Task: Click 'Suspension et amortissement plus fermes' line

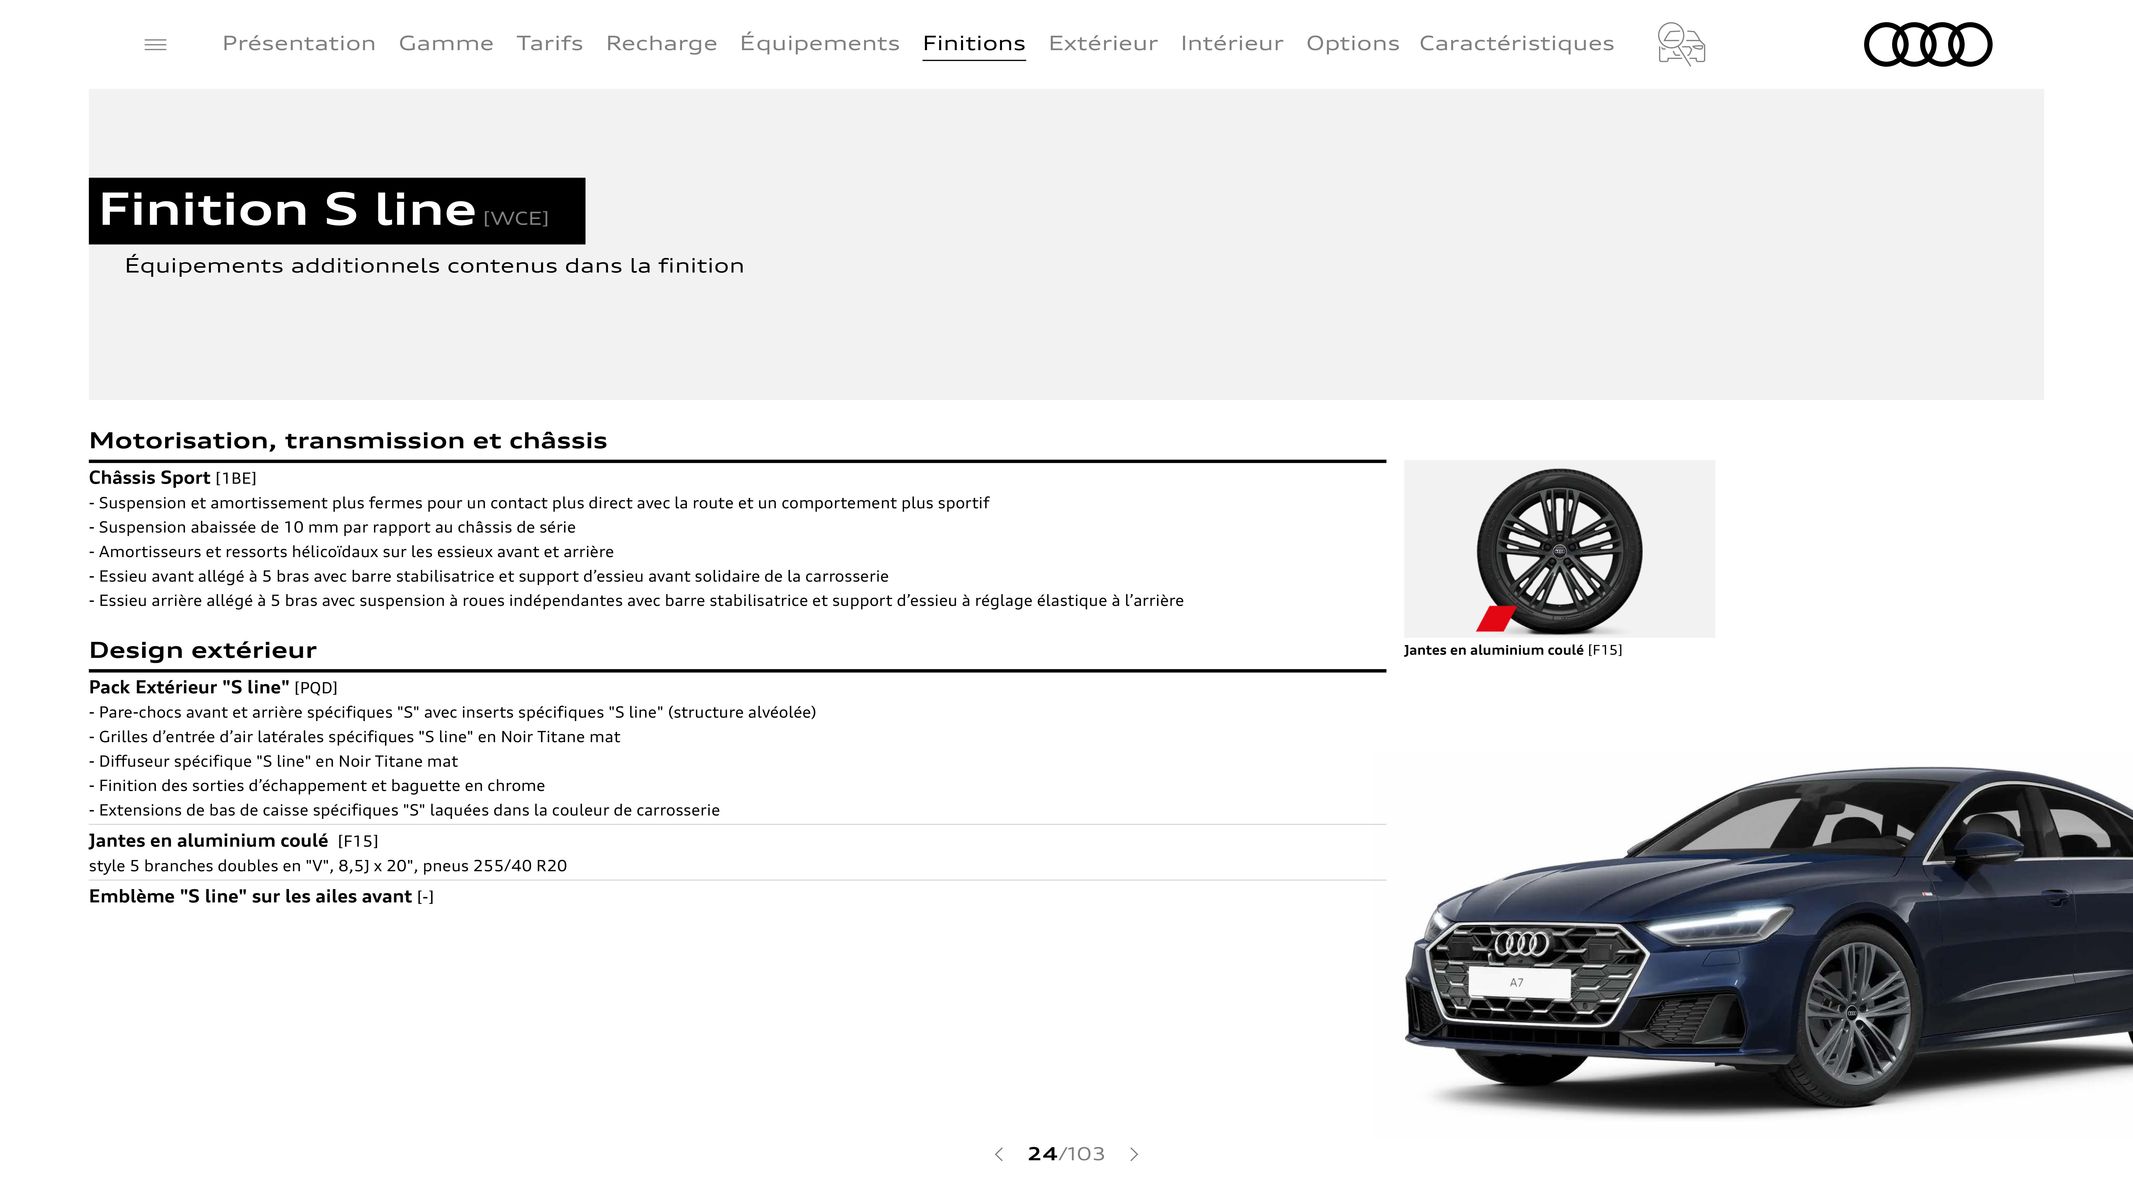Action: (539, 503)
